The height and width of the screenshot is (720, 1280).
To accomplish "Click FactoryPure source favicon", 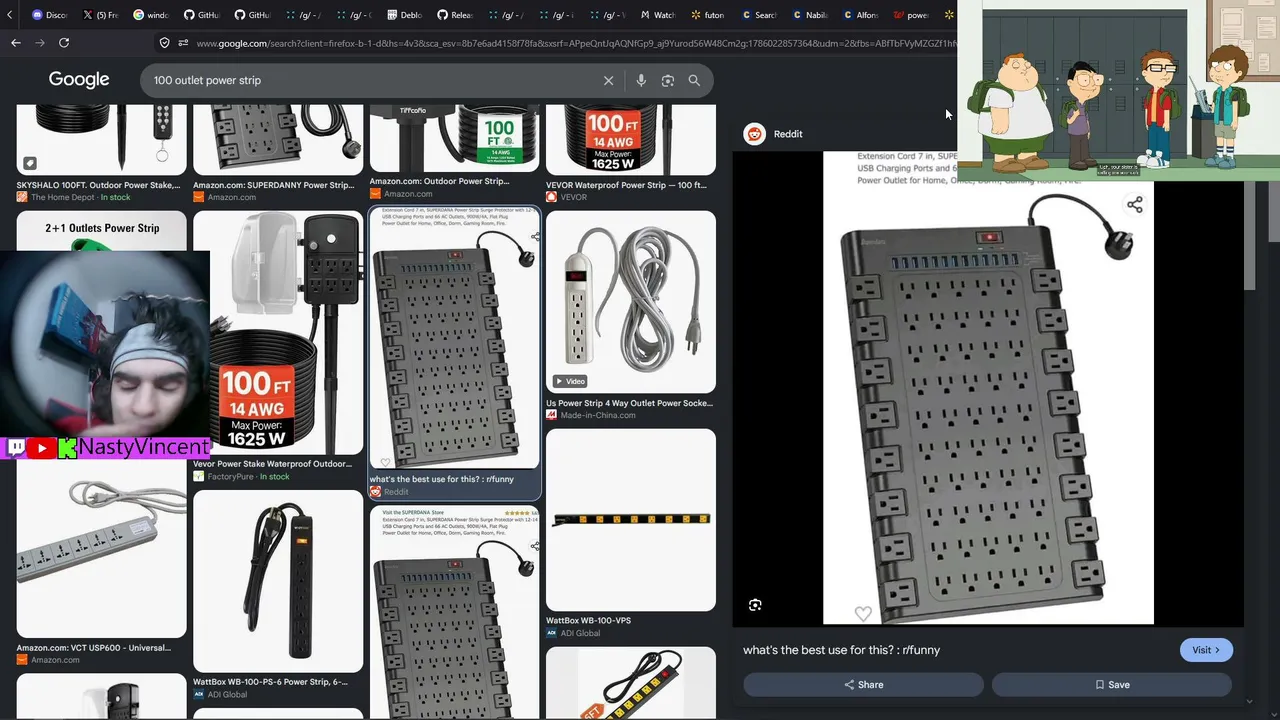I will tap(198, 476).
